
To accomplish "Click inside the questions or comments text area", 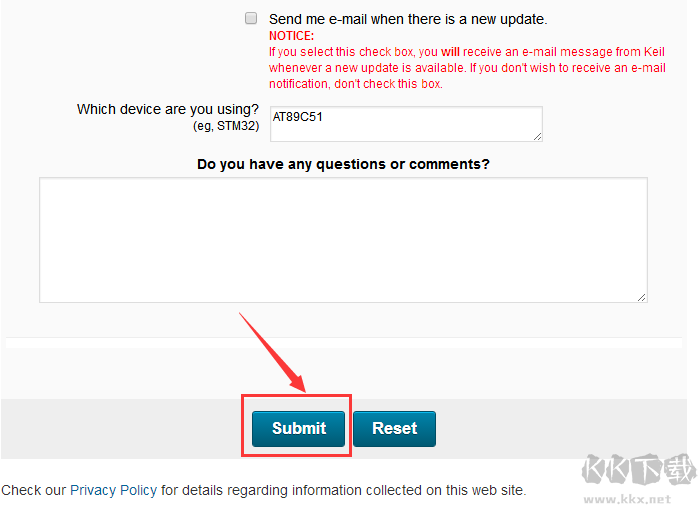I will click(343, 240).
